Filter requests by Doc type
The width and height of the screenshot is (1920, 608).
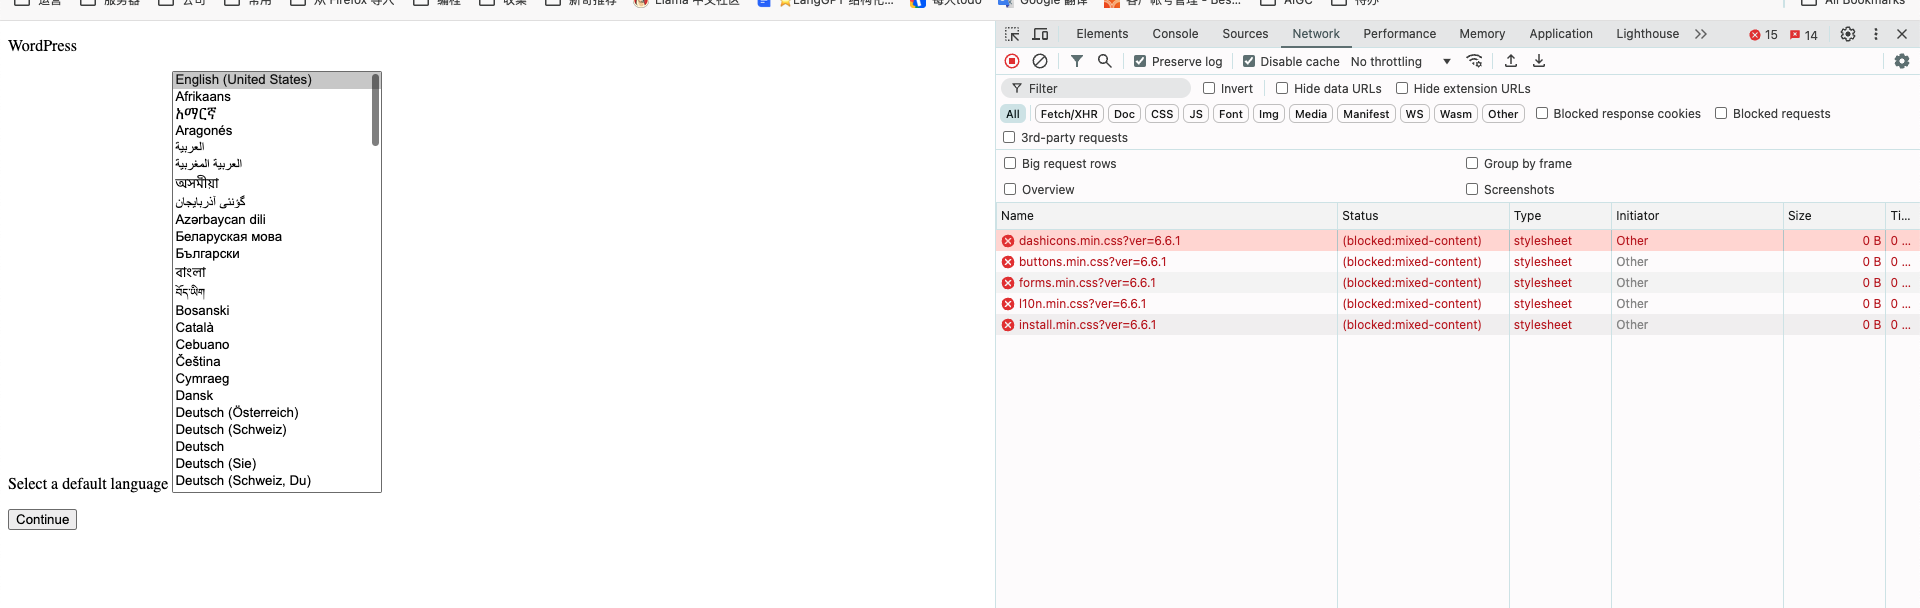pos(1124,114)
